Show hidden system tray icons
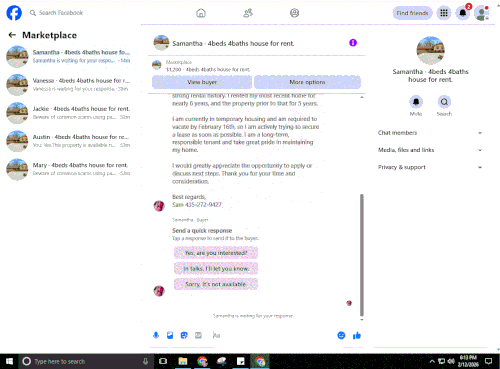The height and width of the screenshot is (369, 500). (432, 361)
